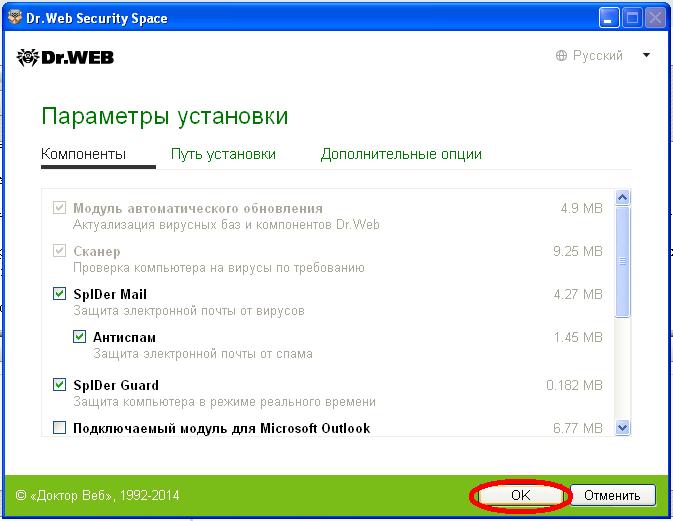The image size is (673, 521).
Task: Click the 9.25 MB size value
Action: (x=578, y=251)
